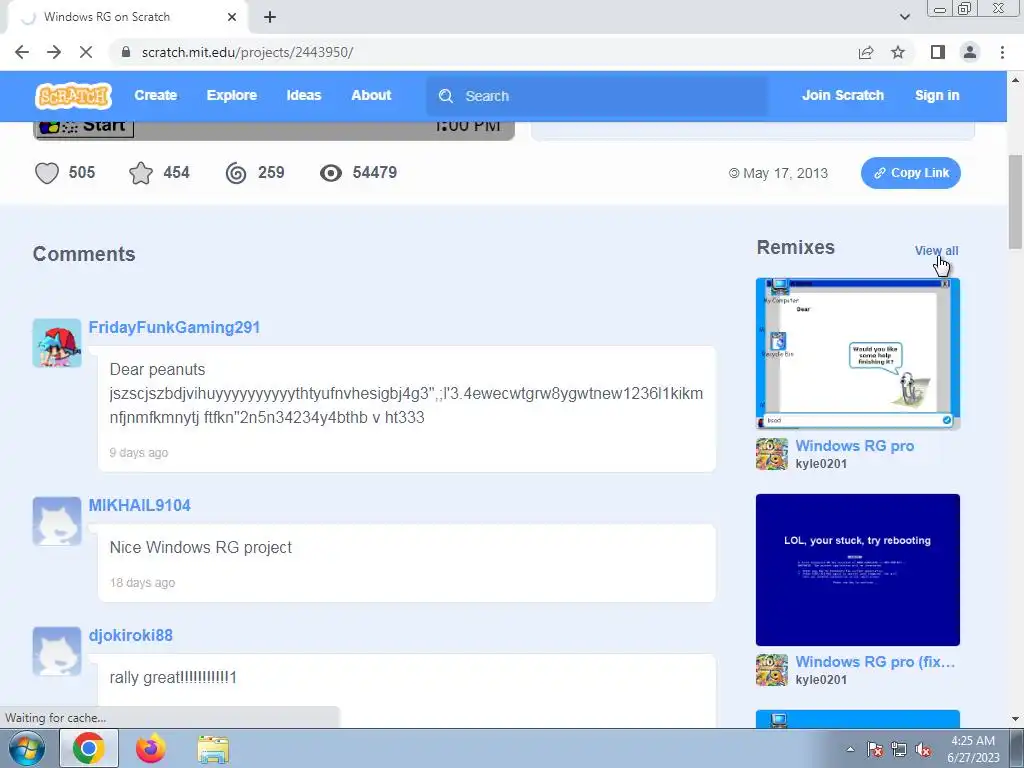Viewport: 1024px width, 768px height.
Task: Click the 9 days ago timestamp
Action: pyautogui.click(x=138, y=453)
